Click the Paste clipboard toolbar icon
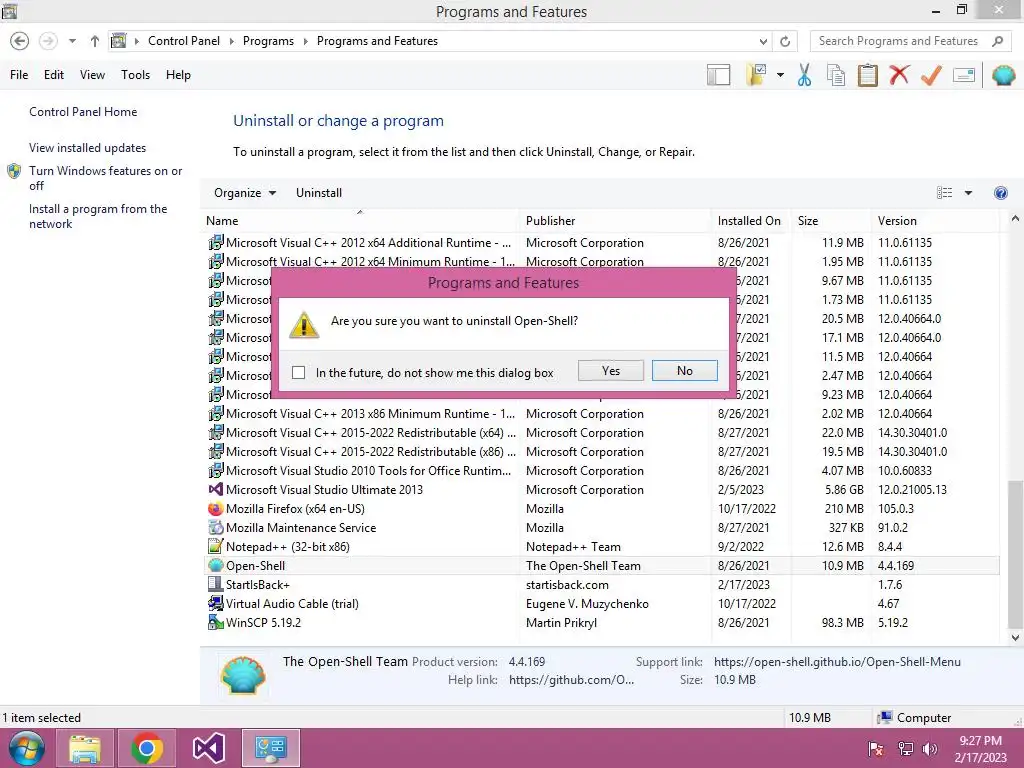Screen dimensions: 1024x768 (867, 75)
